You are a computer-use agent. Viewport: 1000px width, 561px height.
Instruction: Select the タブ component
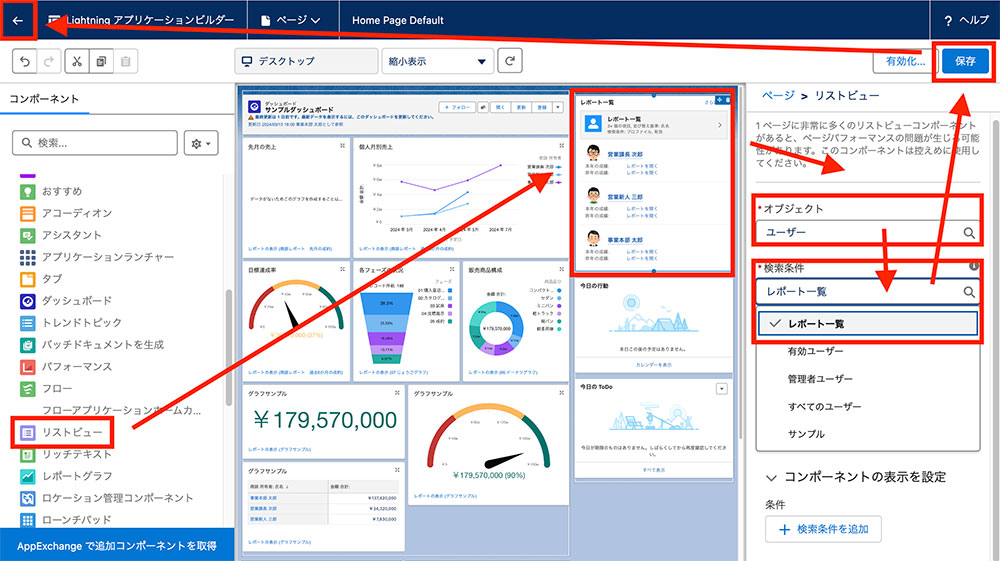click(x=41, y=279)
